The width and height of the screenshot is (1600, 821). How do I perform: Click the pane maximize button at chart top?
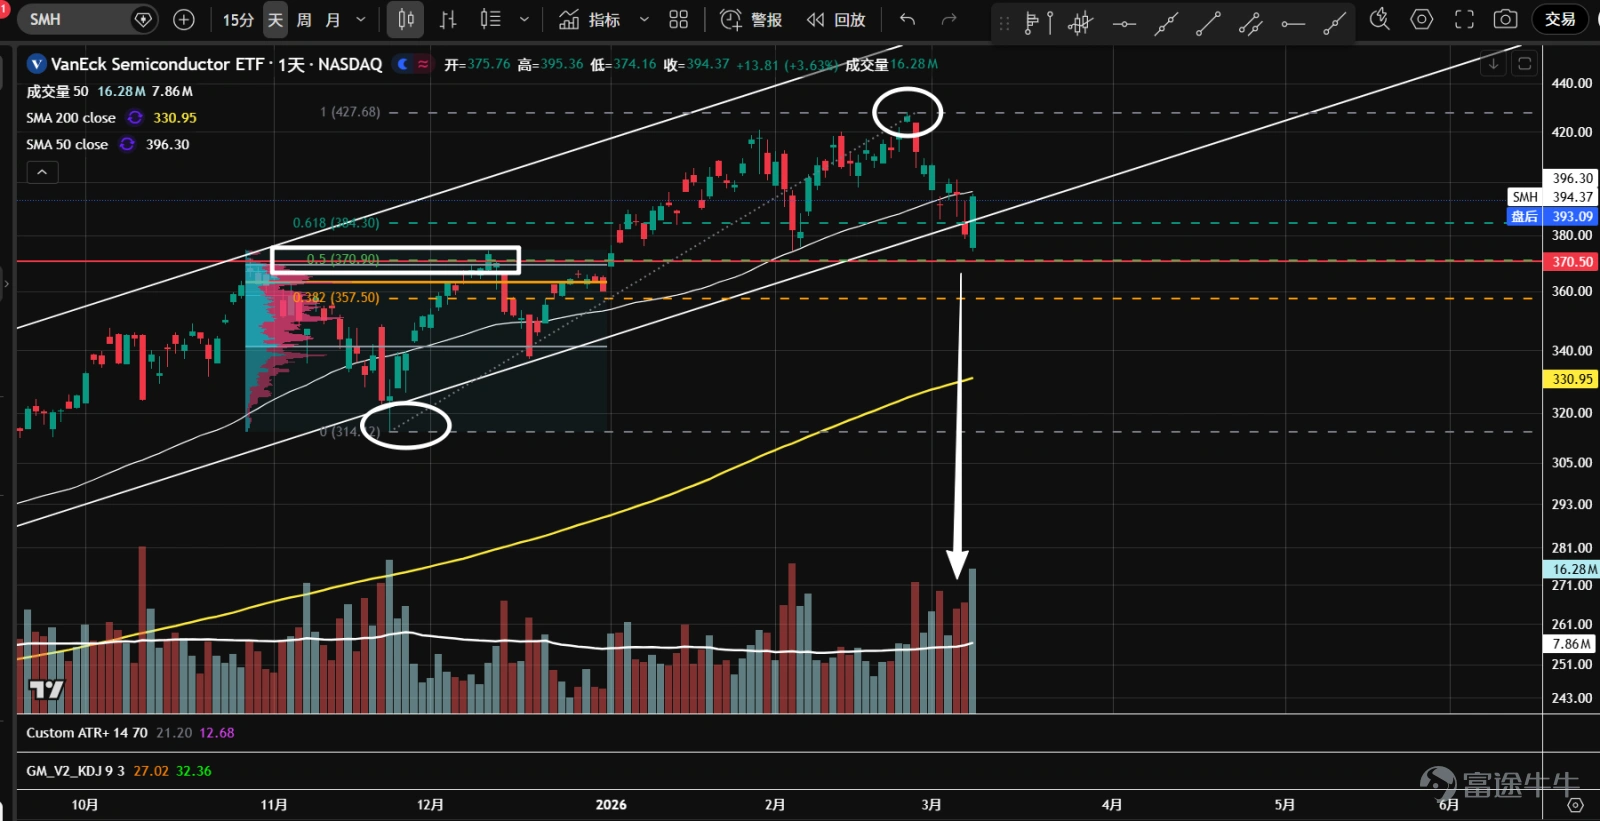[x=1525, y=64]
